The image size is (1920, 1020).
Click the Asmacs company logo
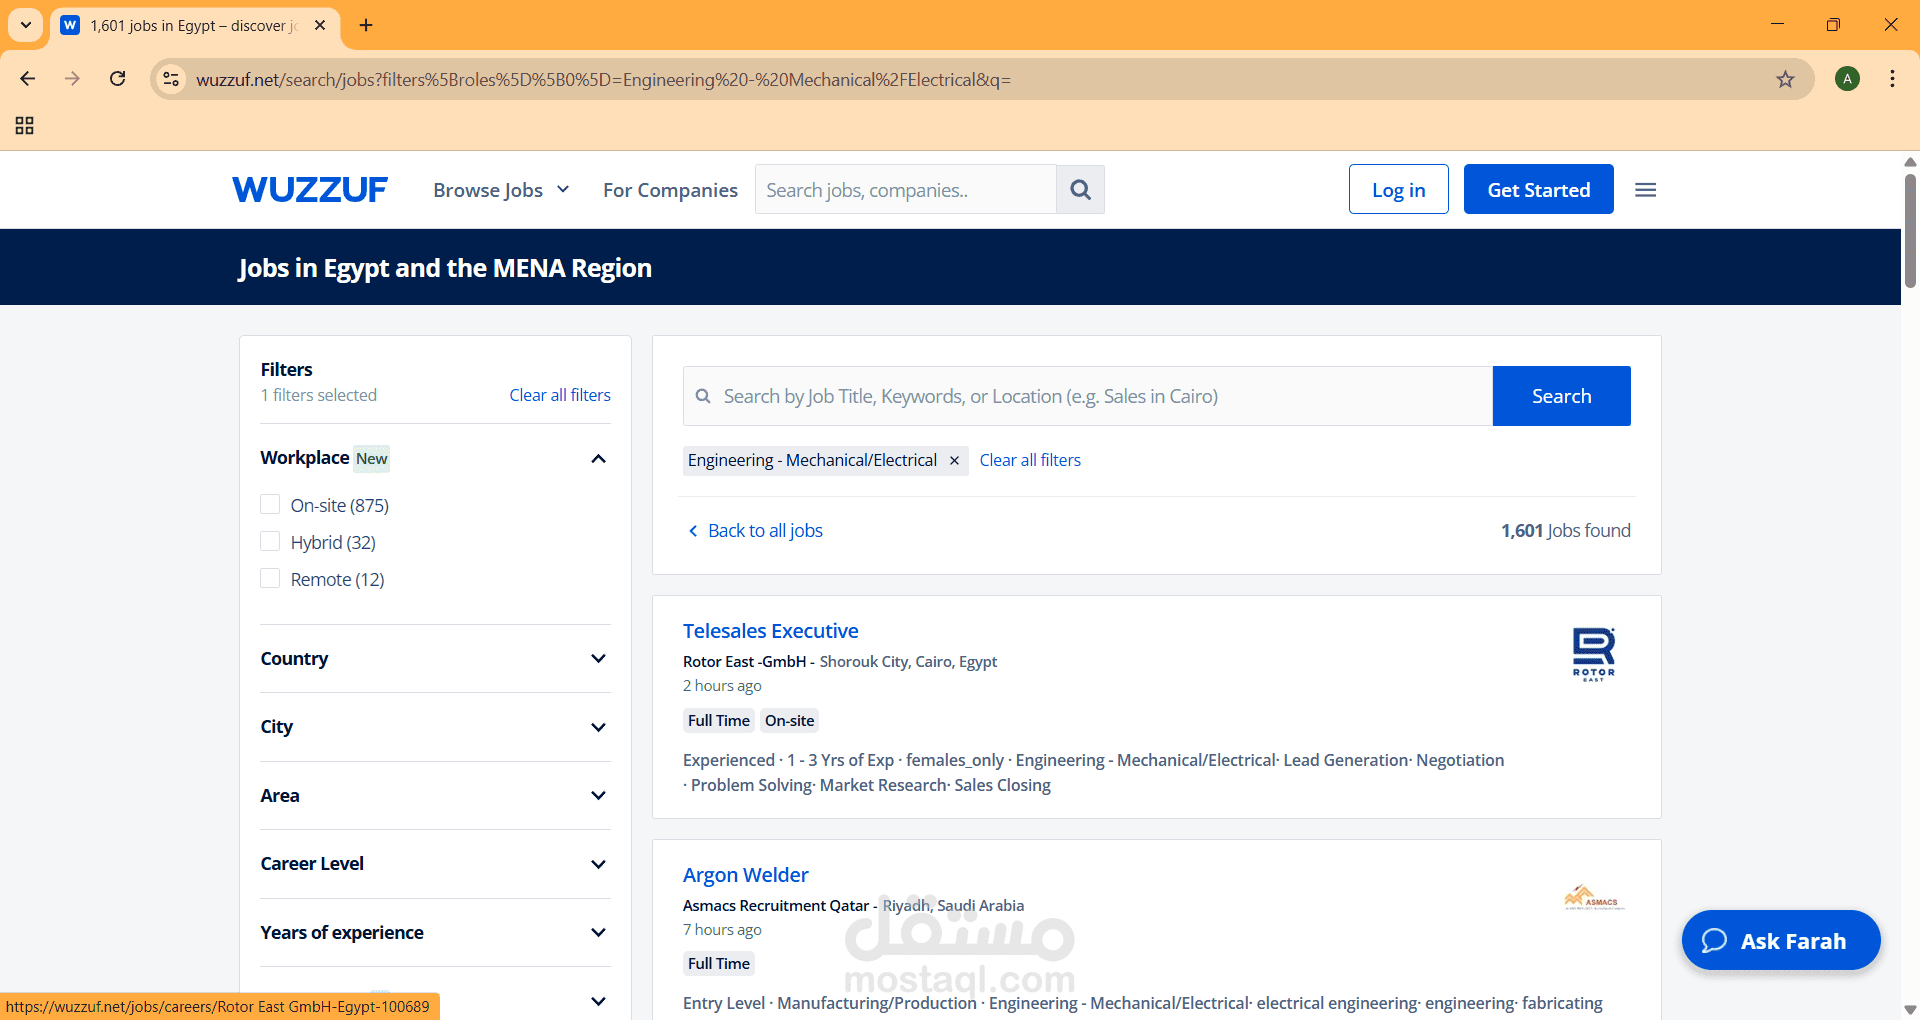click(x=1594, y=898)
